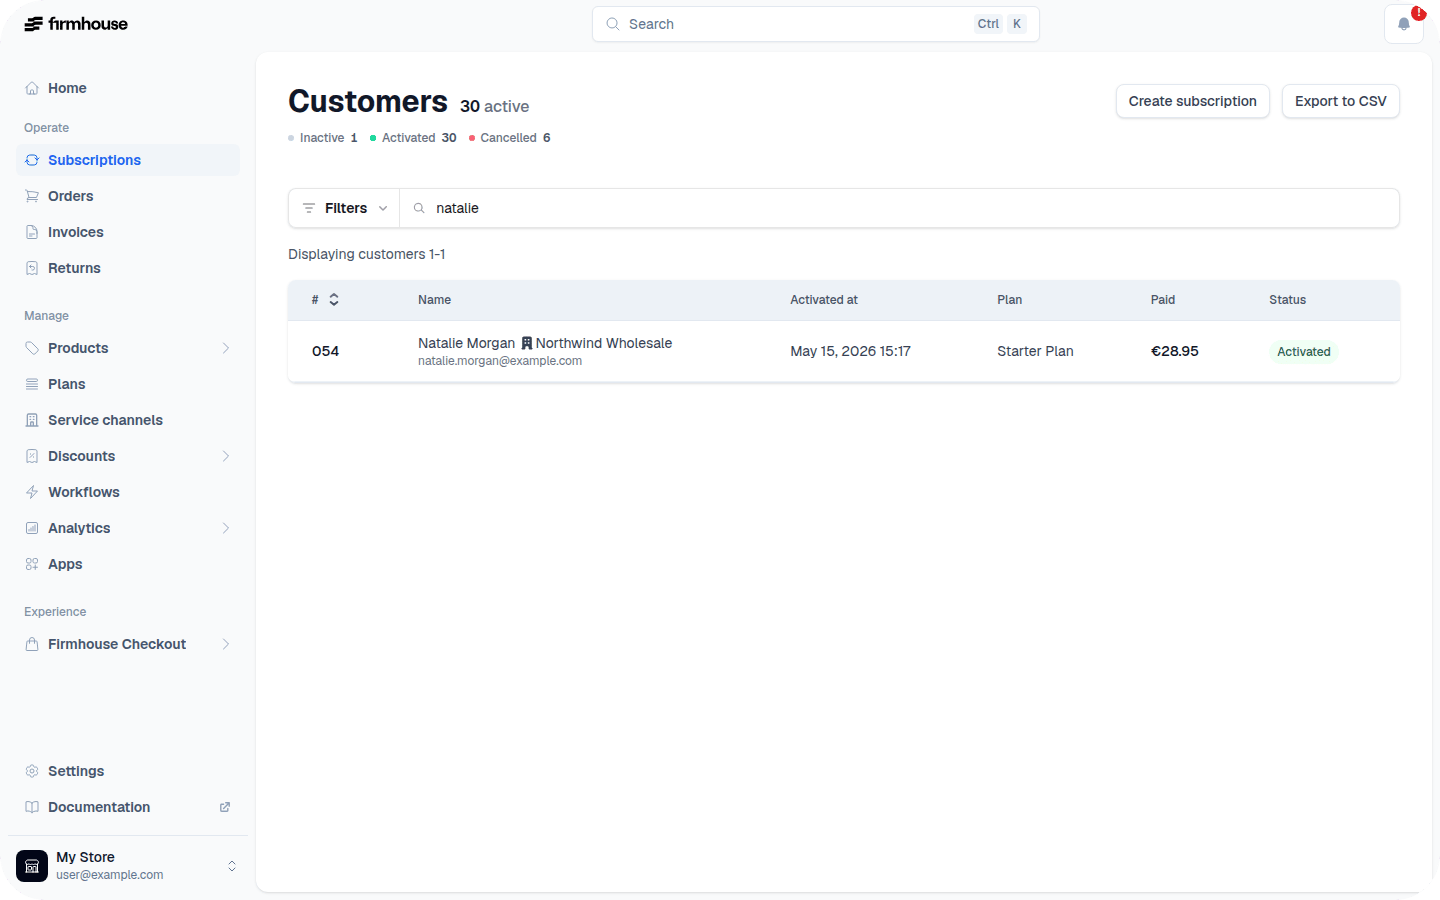Click the Orders cart icon
This screenshot has height=900, width=1440.
point(32,196)
